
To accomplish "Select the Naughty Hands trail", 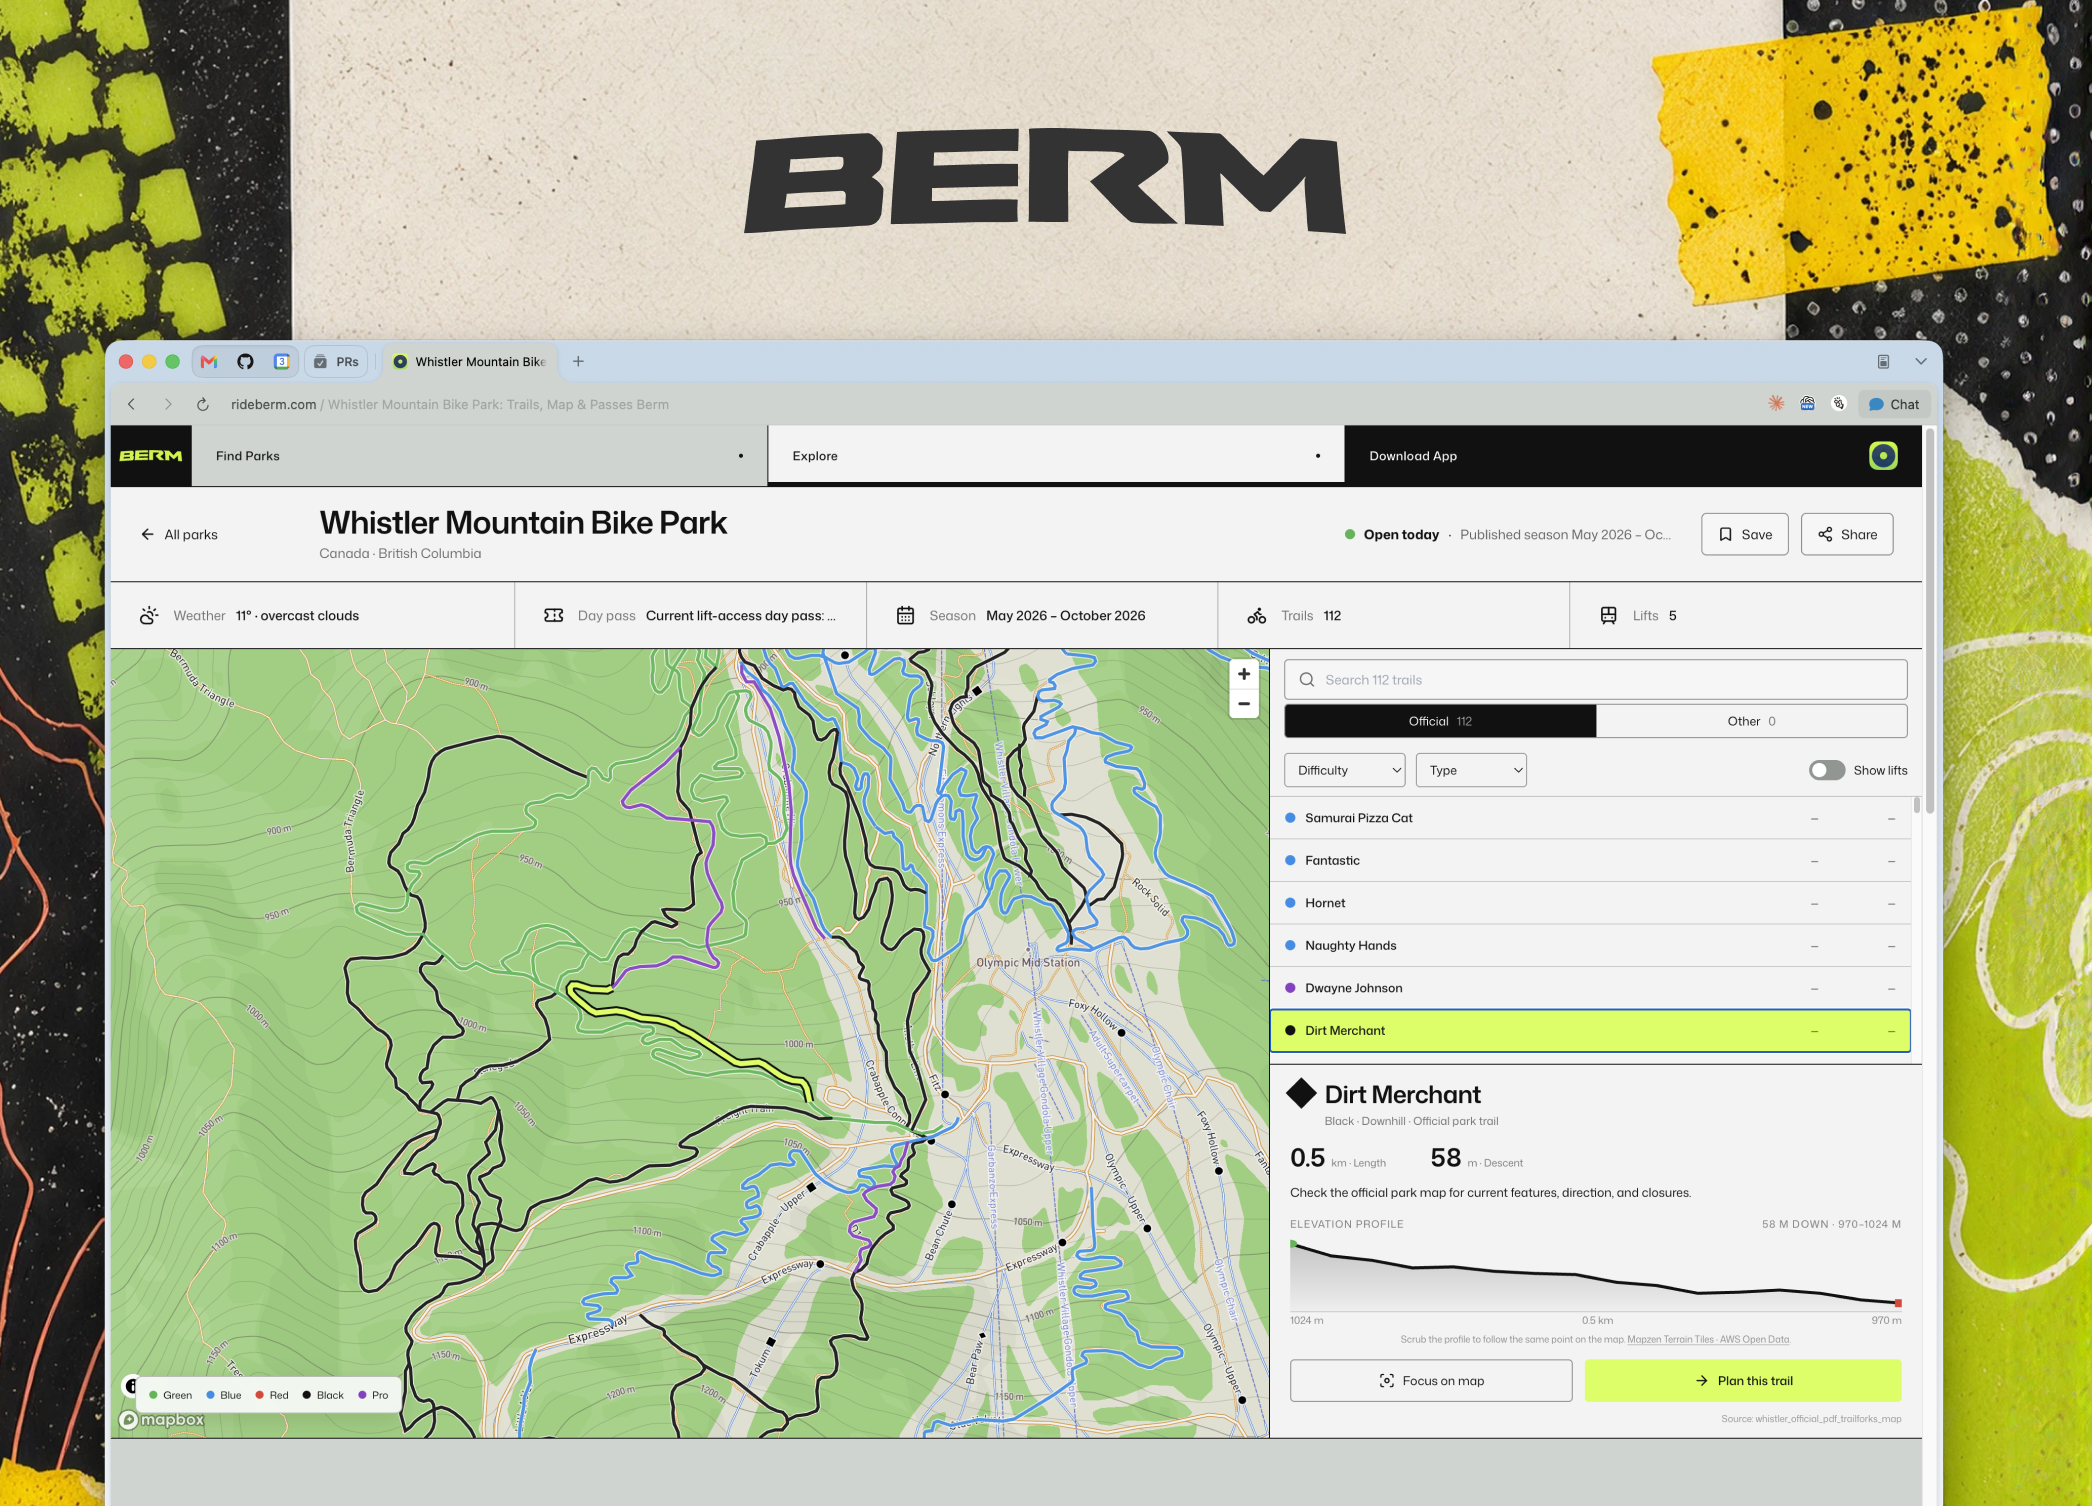I will coord(1590,946).
